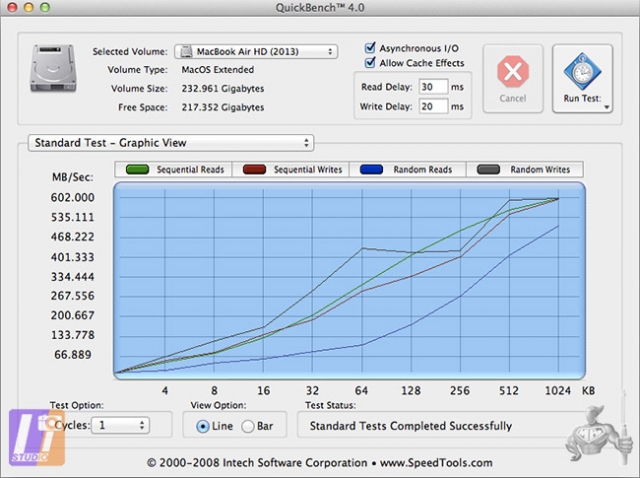Open the Run Test options arrow
Screen dimensions: 640x478
point(607,107)
